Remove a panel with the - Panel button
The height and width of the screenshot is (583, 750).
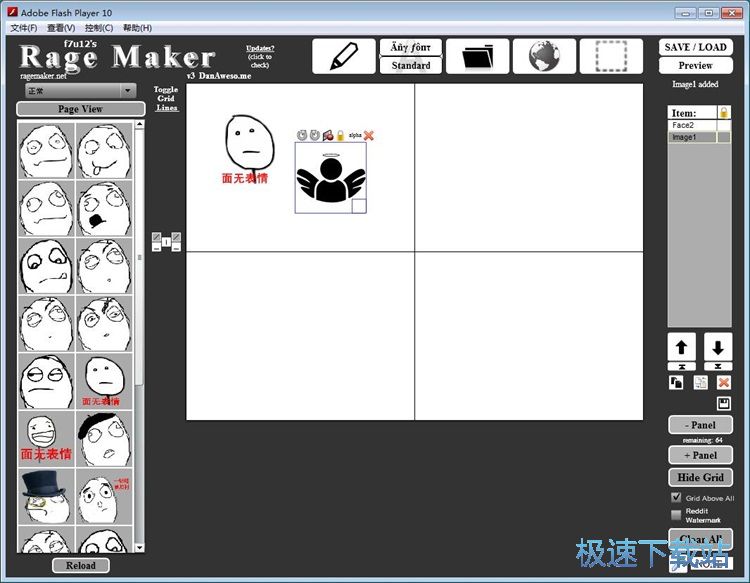click(x=700, y=425)
